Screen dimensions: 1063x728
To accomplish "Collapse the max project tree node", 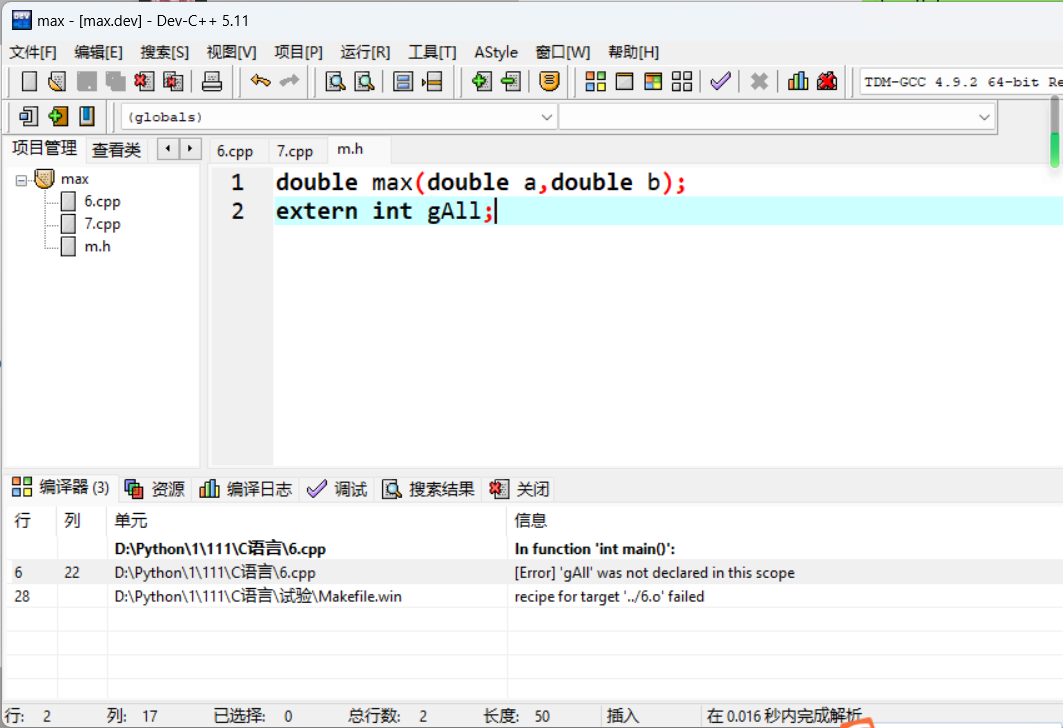I will coord(21,180).
